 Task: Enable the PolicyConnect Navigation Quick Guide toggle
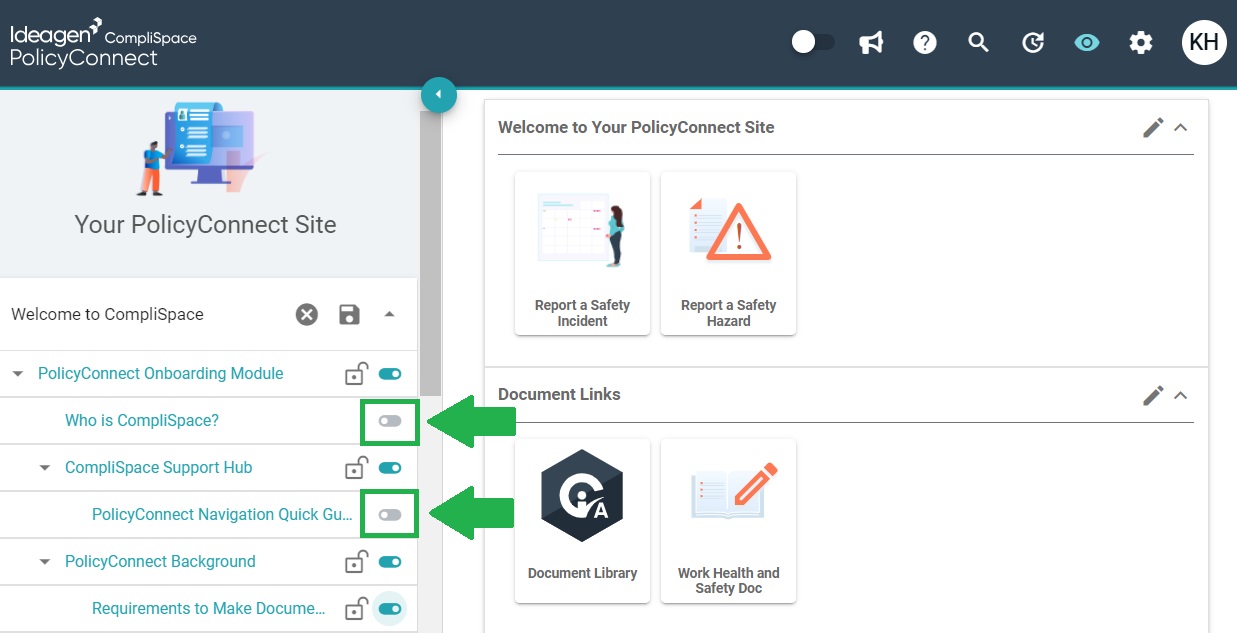click(x=390, y=515)
